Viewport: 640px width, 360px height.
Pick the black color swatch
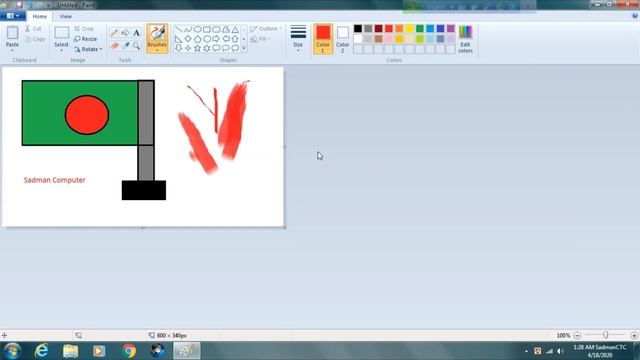pos(358,29)
